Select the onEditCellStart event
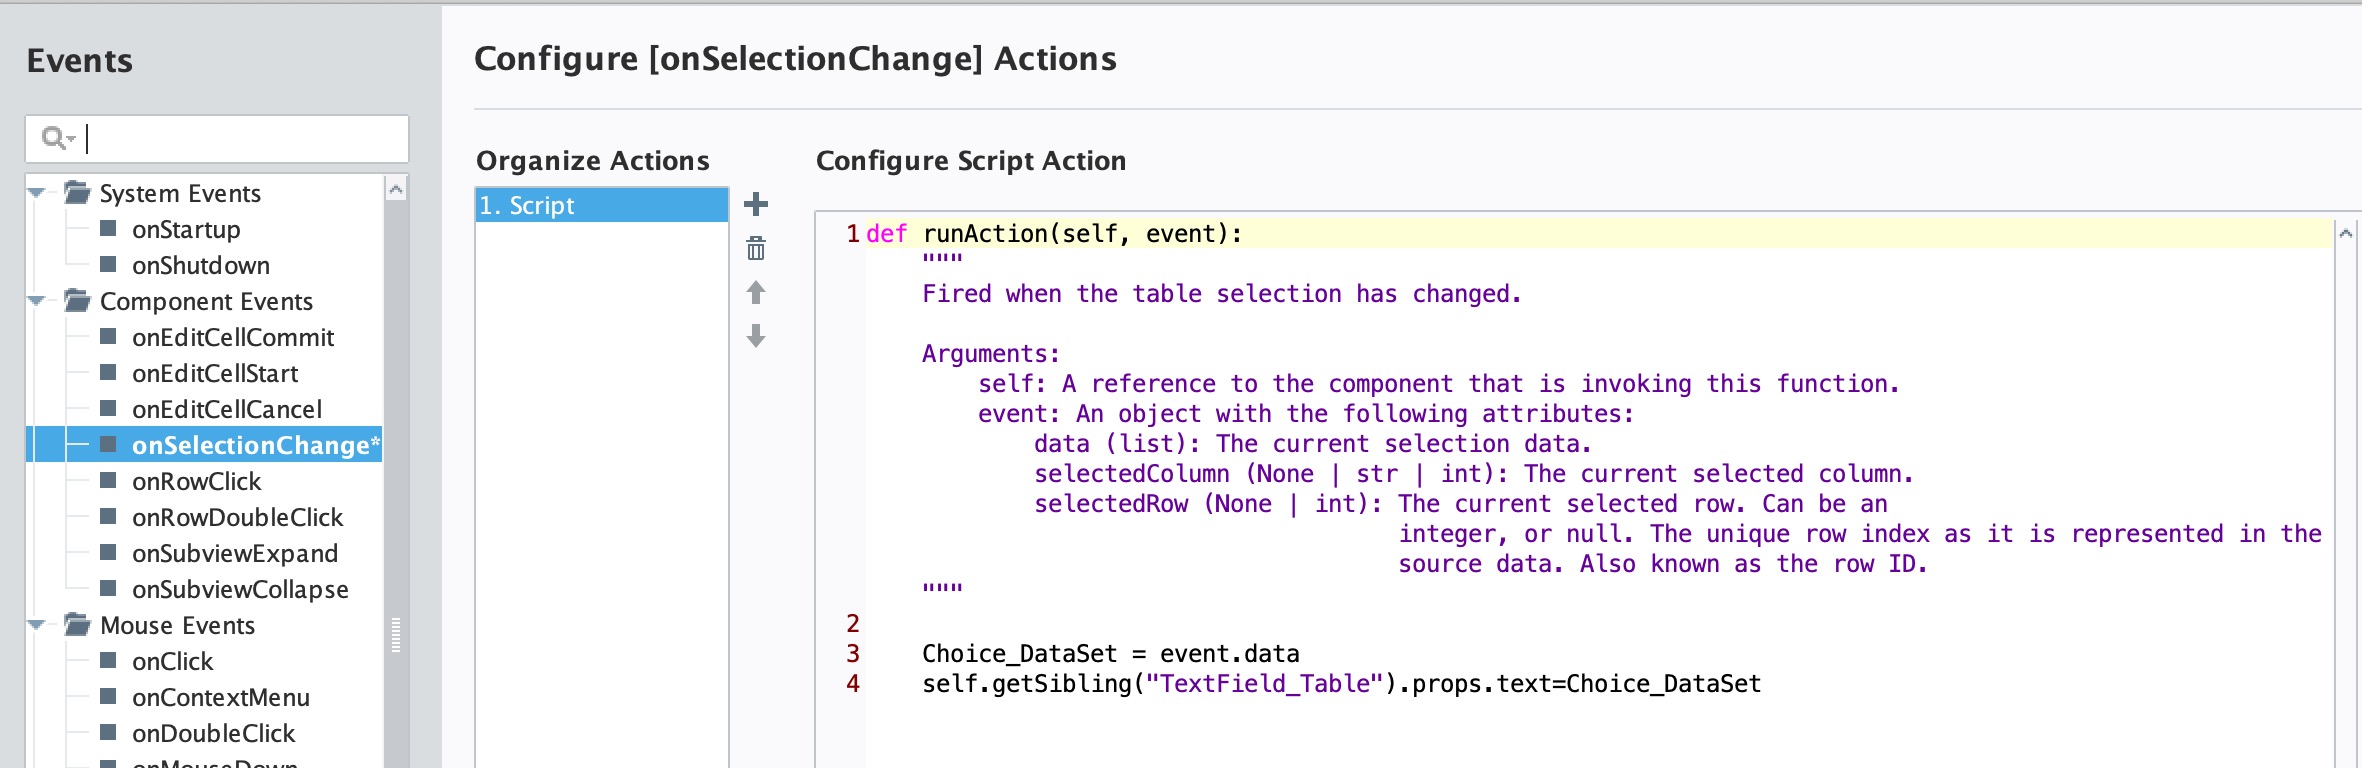This screenshot has width=2362, height=768. pyautogui.click(x=215, y=373)
